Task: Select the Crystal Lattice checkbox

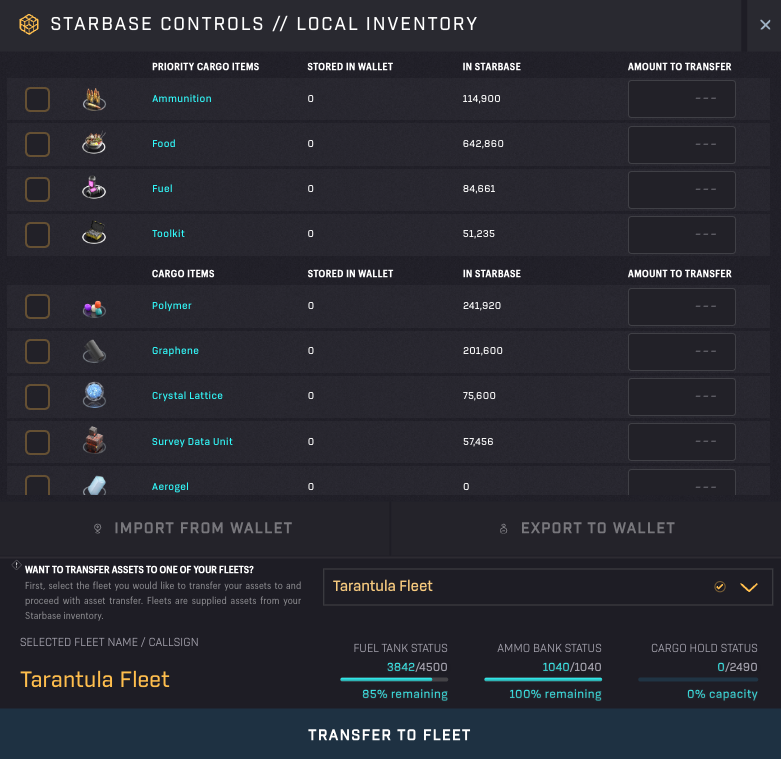Action: (x=37, y=396)
